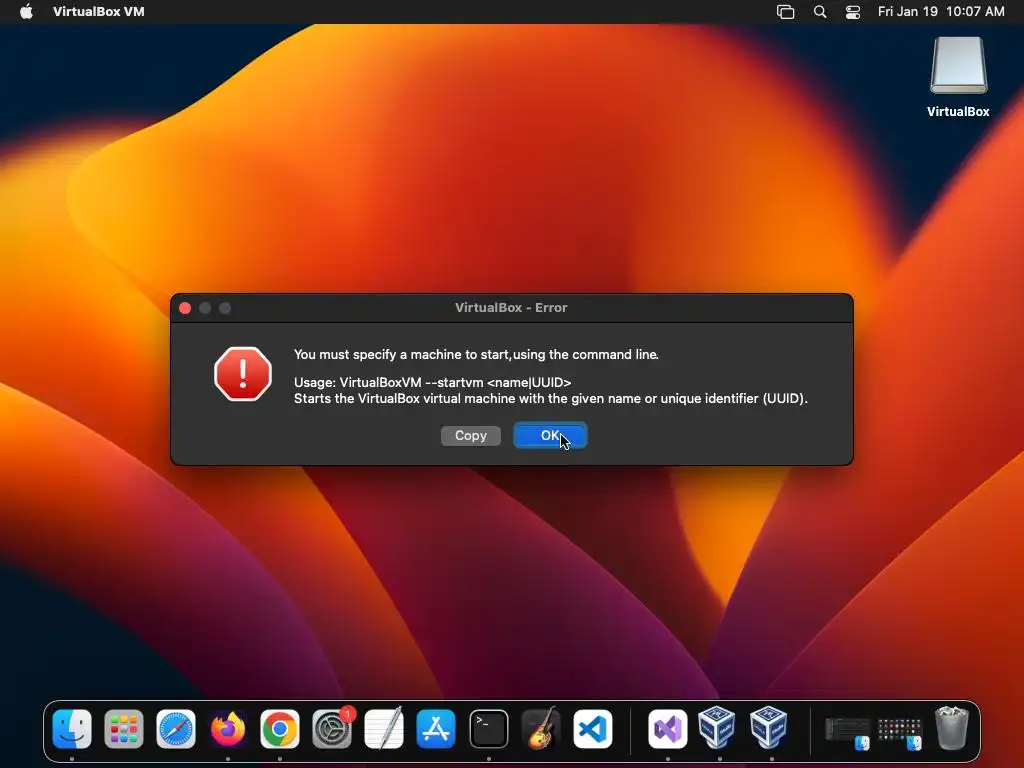Restore the minimized icon-grid Finder window in Dock
This screenshot has height=768, width=1024.
pos(899,732)
